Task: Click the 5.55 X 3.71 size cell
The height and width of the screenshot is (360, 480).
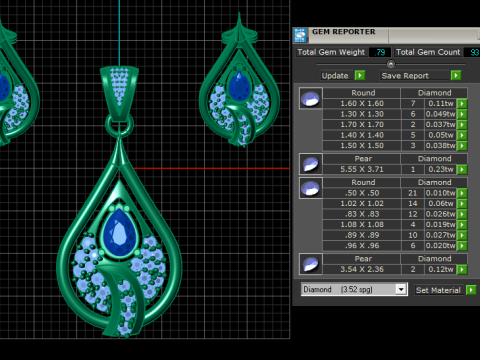Action: click(x=362, y=169)
